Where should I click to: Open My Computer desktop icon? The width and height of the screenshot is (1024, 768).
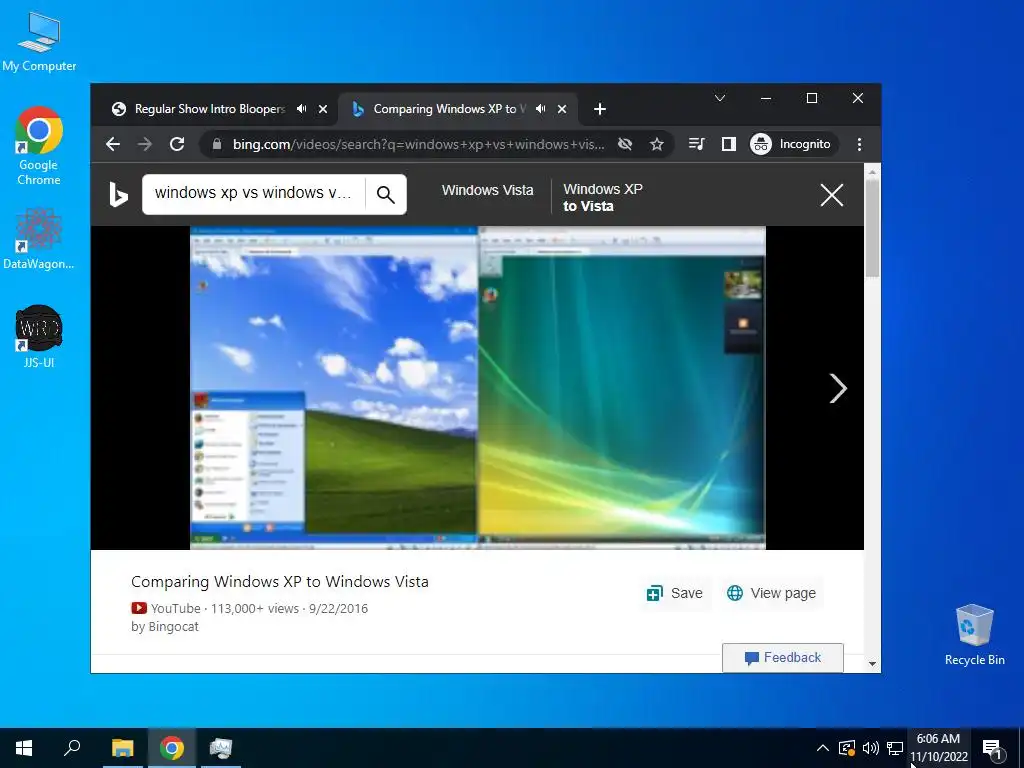click(x=39, y=41)
